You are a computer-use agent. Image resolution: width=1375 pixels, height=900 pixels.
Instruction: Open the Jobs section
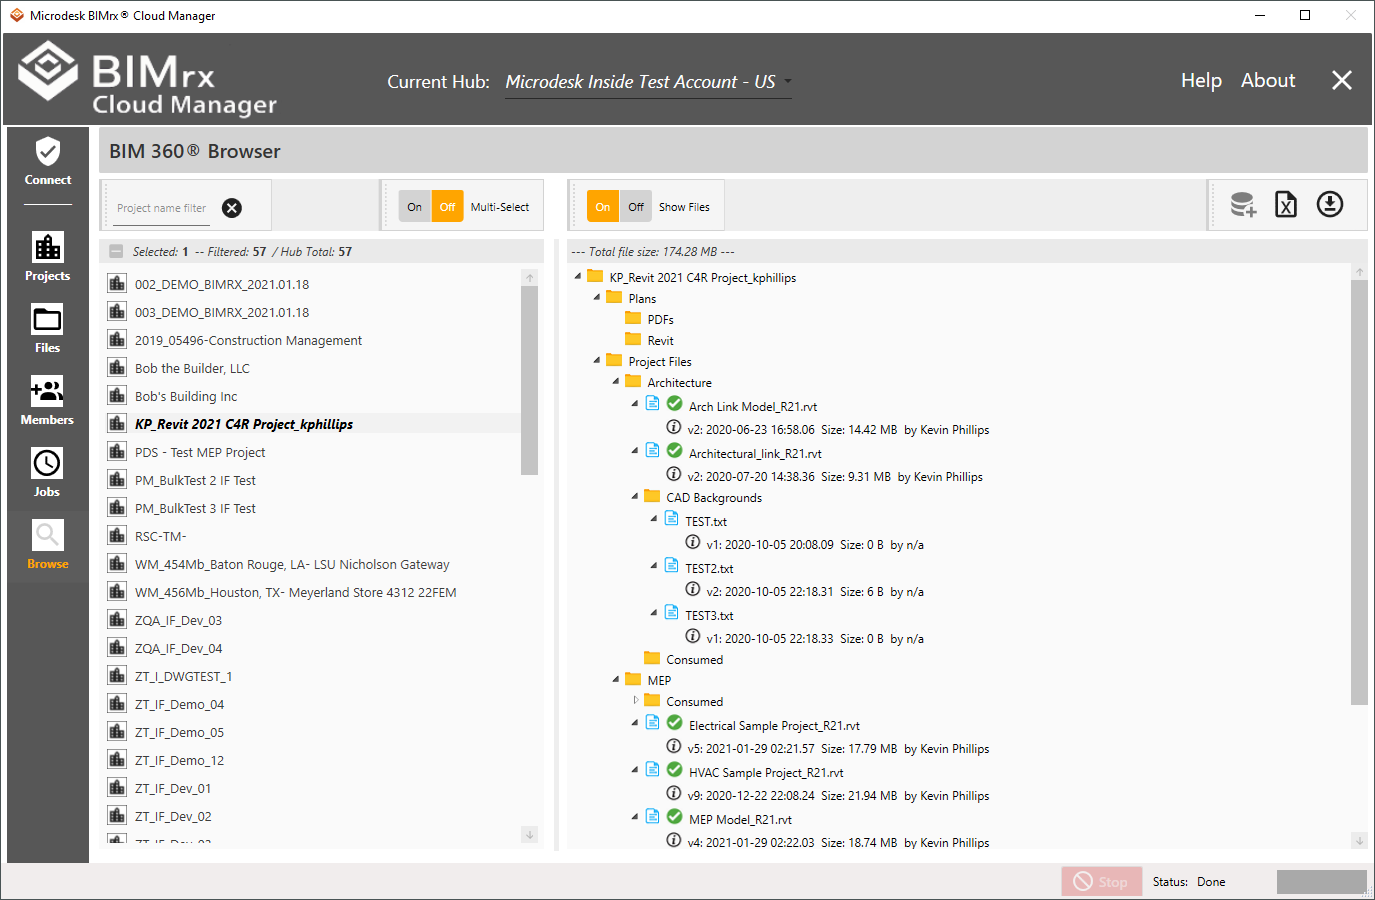pyautogui.click(x=47, y=473)
